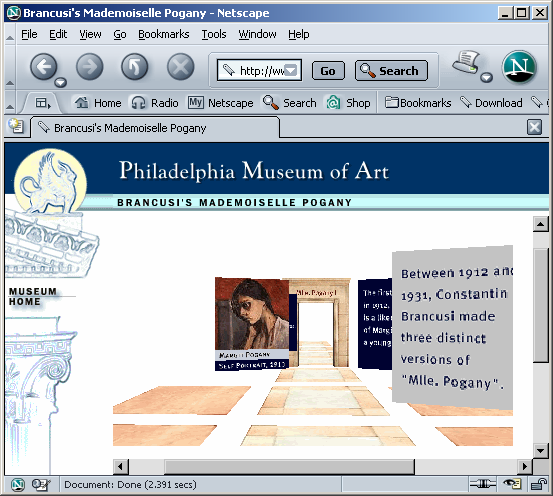Open the Bookmarks folder on personal toolbar

click(x=418, y=103)
